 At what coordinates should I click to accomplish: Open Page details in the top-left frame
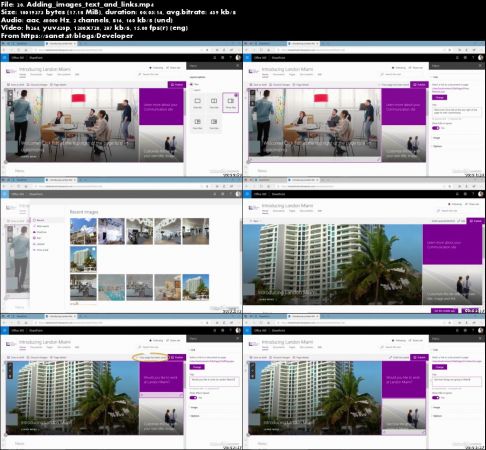(58, 85)
